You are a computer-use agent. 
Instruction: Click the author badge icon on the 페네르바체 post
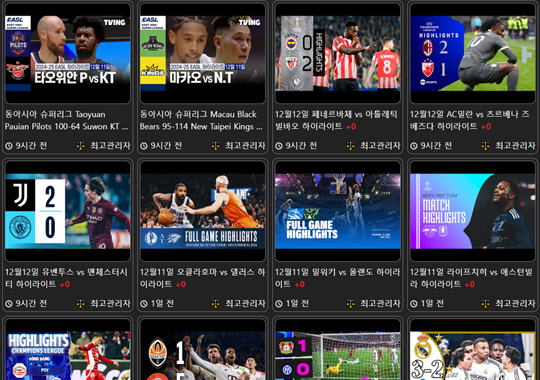click(x=351, y=146)
